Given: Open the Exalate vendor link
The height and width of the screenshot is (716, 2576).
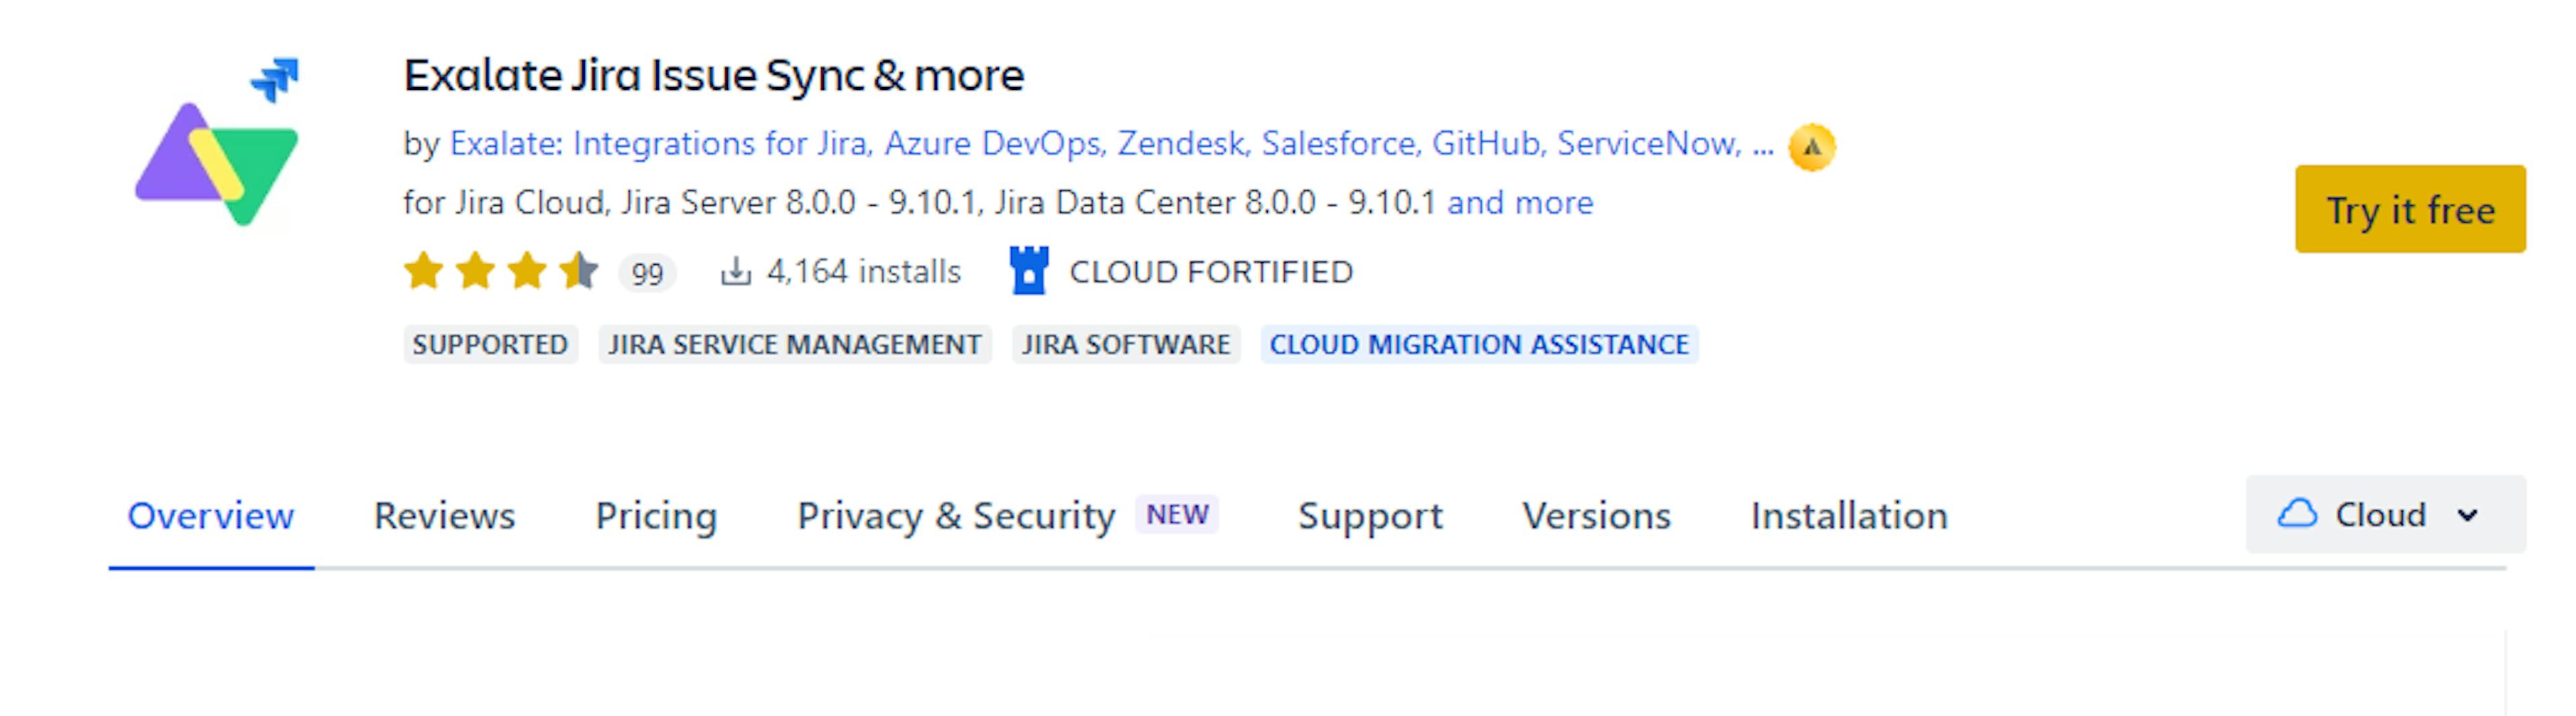Looking at the screenshot, I should pos(1111,144).
